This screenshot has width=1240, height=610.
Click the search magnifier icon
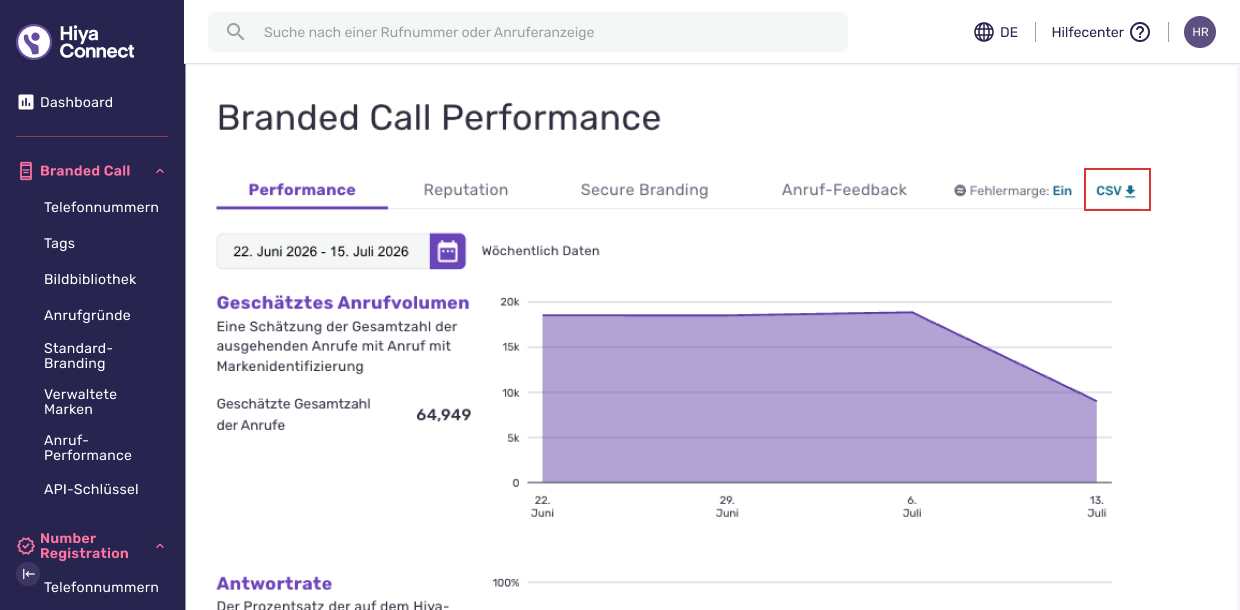point(235,32)
